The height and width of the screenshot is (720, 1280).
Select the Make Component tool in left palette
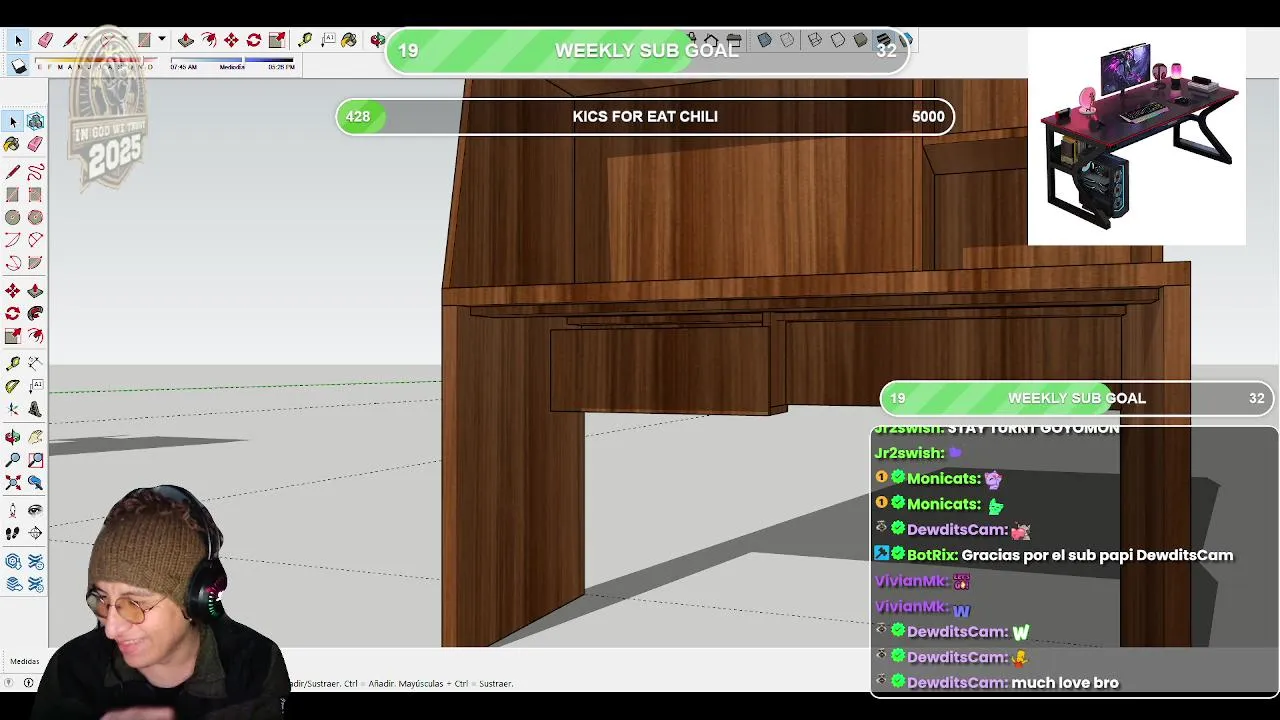[x=35, y=121]
